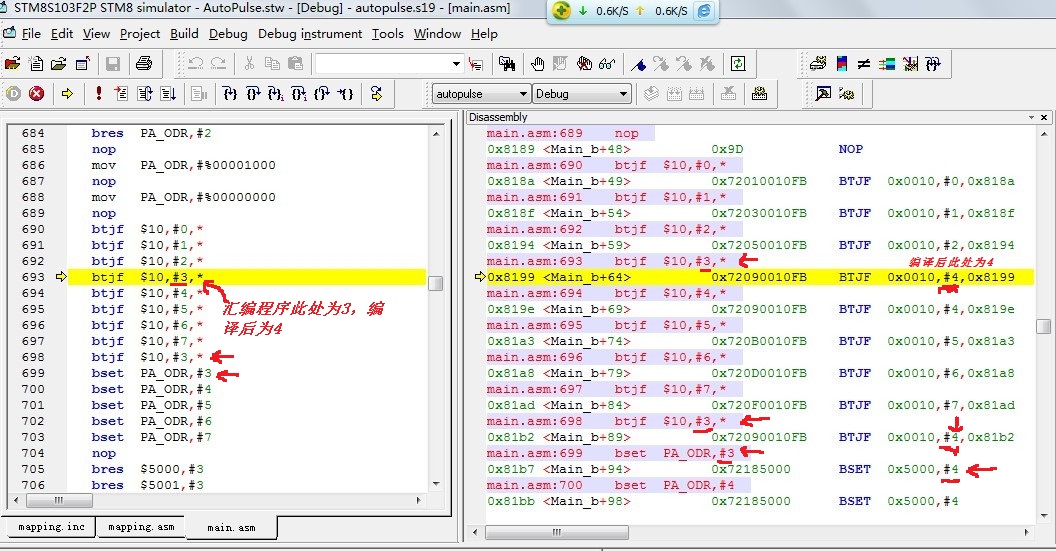Viewport: 1056px width, 551px height.
Task: Switch to the mapping.inc tab
Action: pyautogui.click(x=51, y=527)
